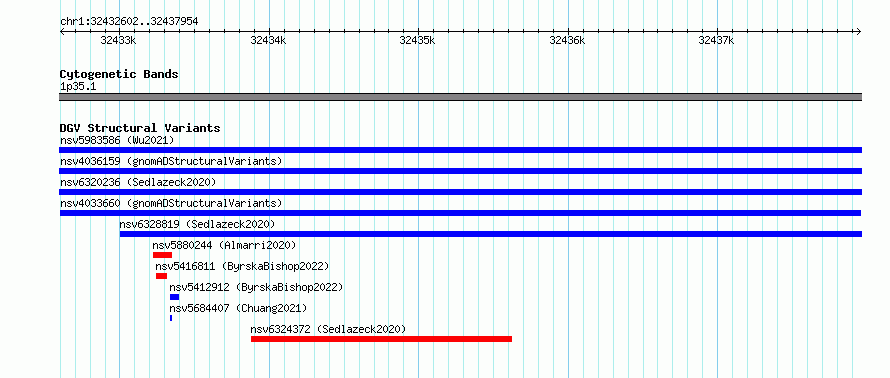Open nsv5684407 (Chuang2021) variant label

(x=238, y=308)
